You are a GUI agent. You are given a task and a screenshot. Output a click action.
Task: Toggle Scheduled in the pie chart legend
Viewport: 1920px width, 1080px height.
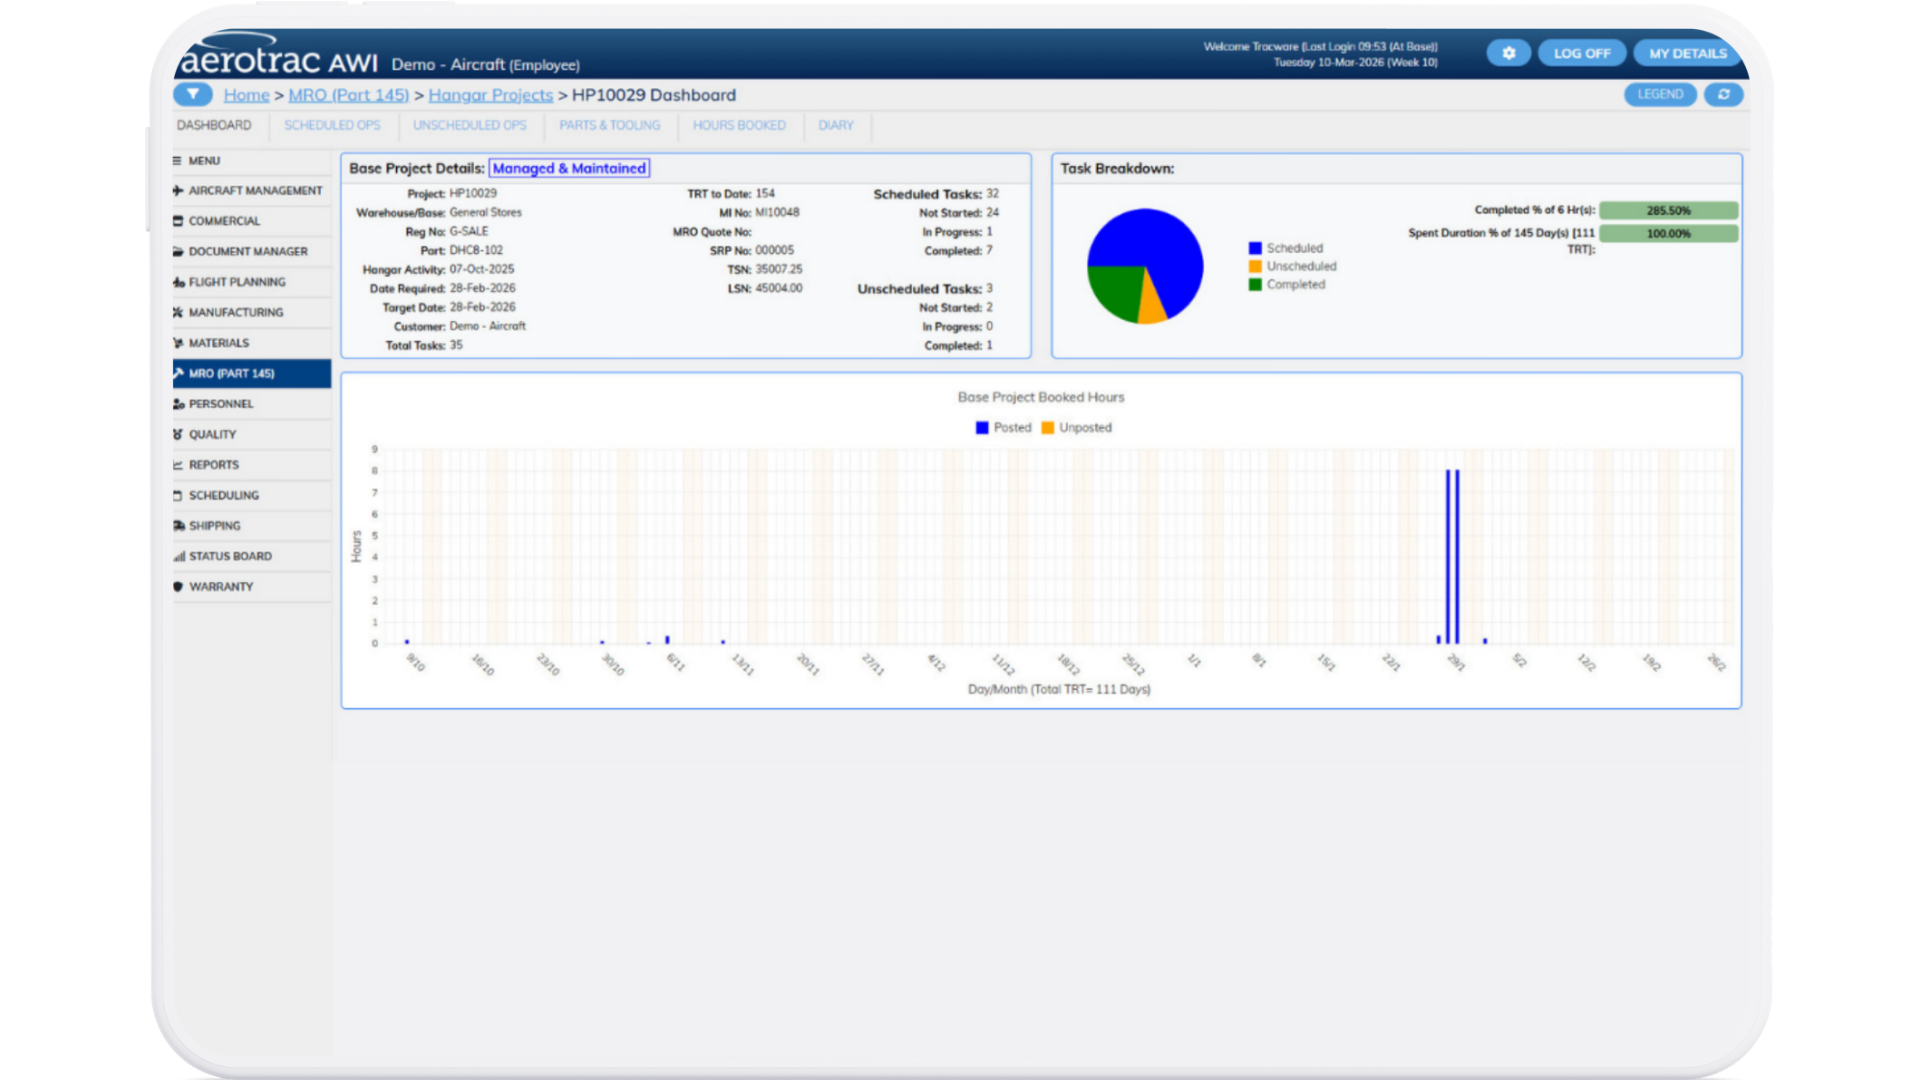tap(1285, 248)
